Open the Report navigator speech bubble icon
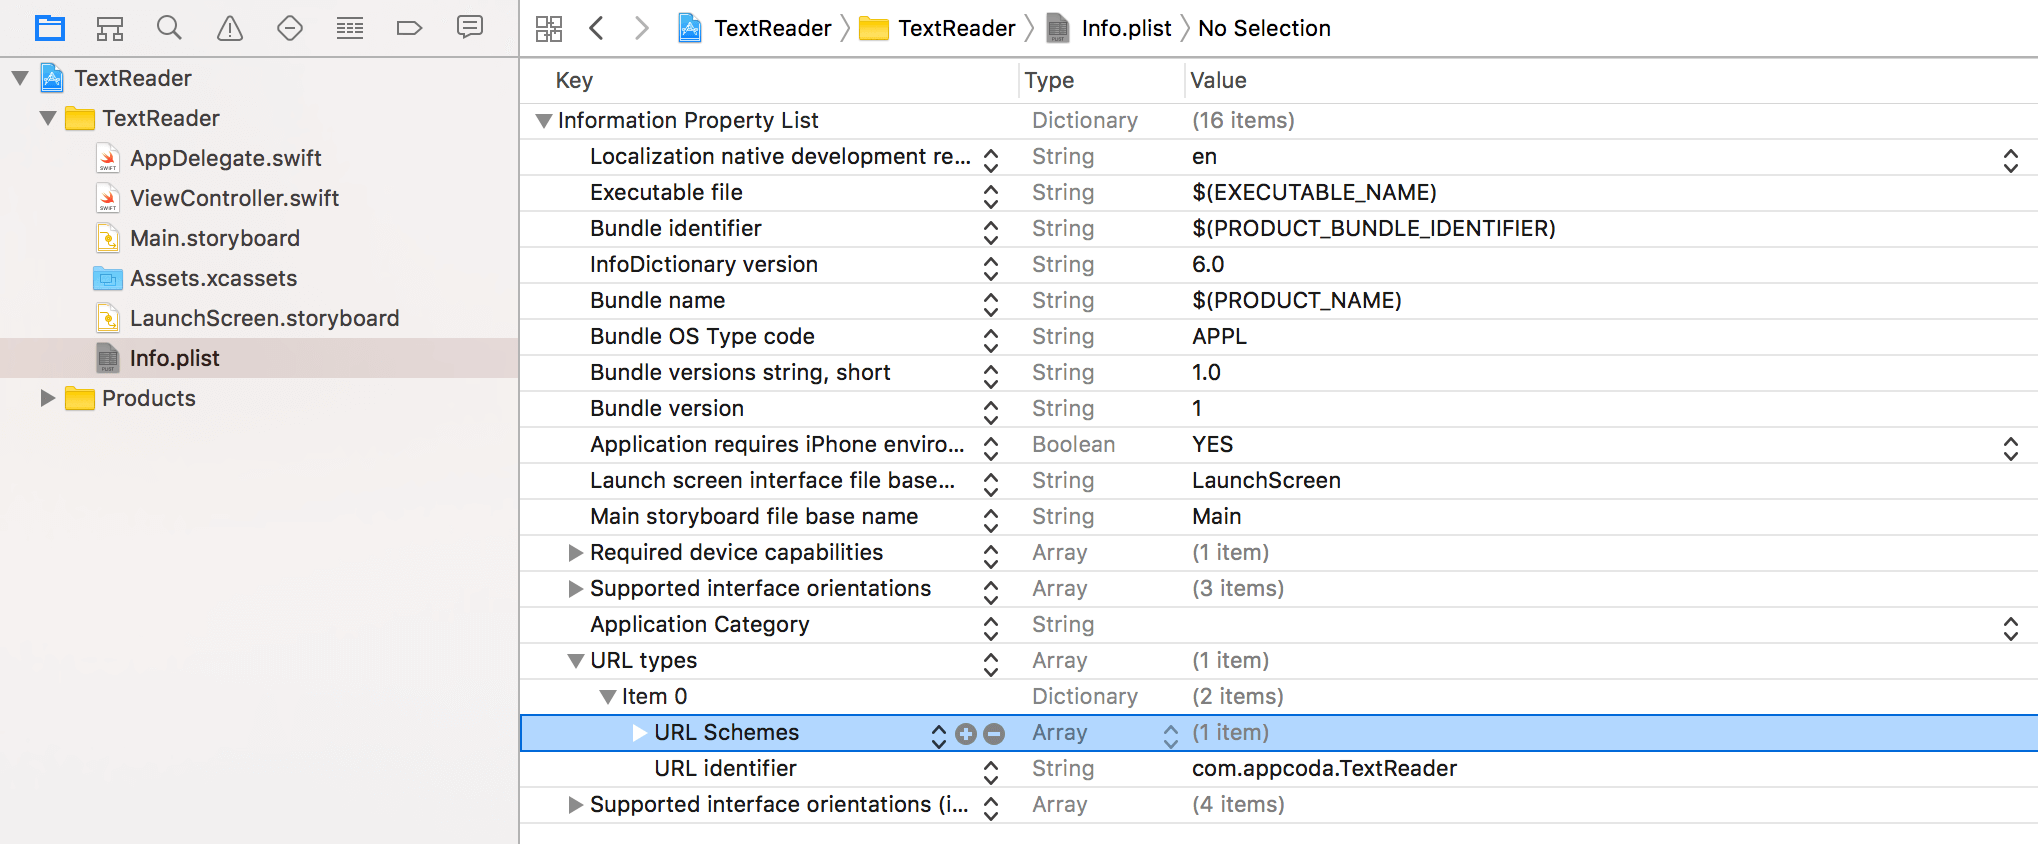This screenshot has width=2038, height=844. pyautogui.click(x=469, y=27)
